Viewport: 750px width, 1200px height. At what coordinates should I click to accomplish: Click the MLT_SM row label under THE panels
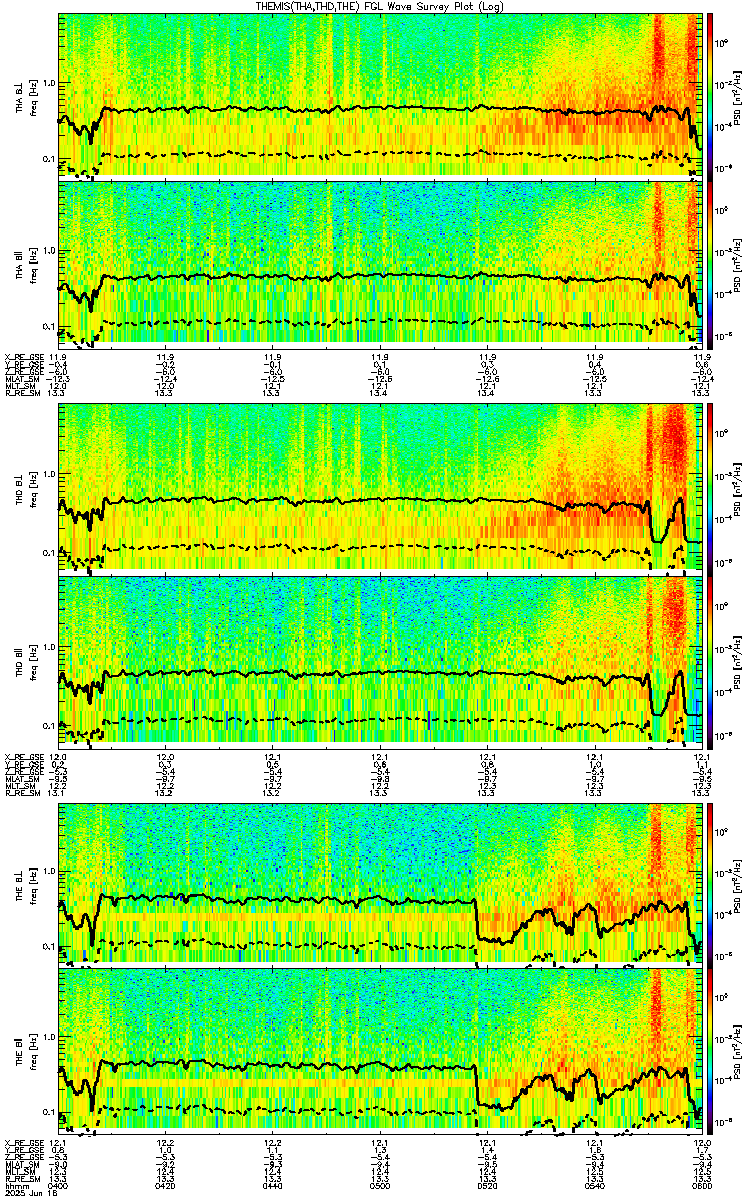click(20, 1171)
